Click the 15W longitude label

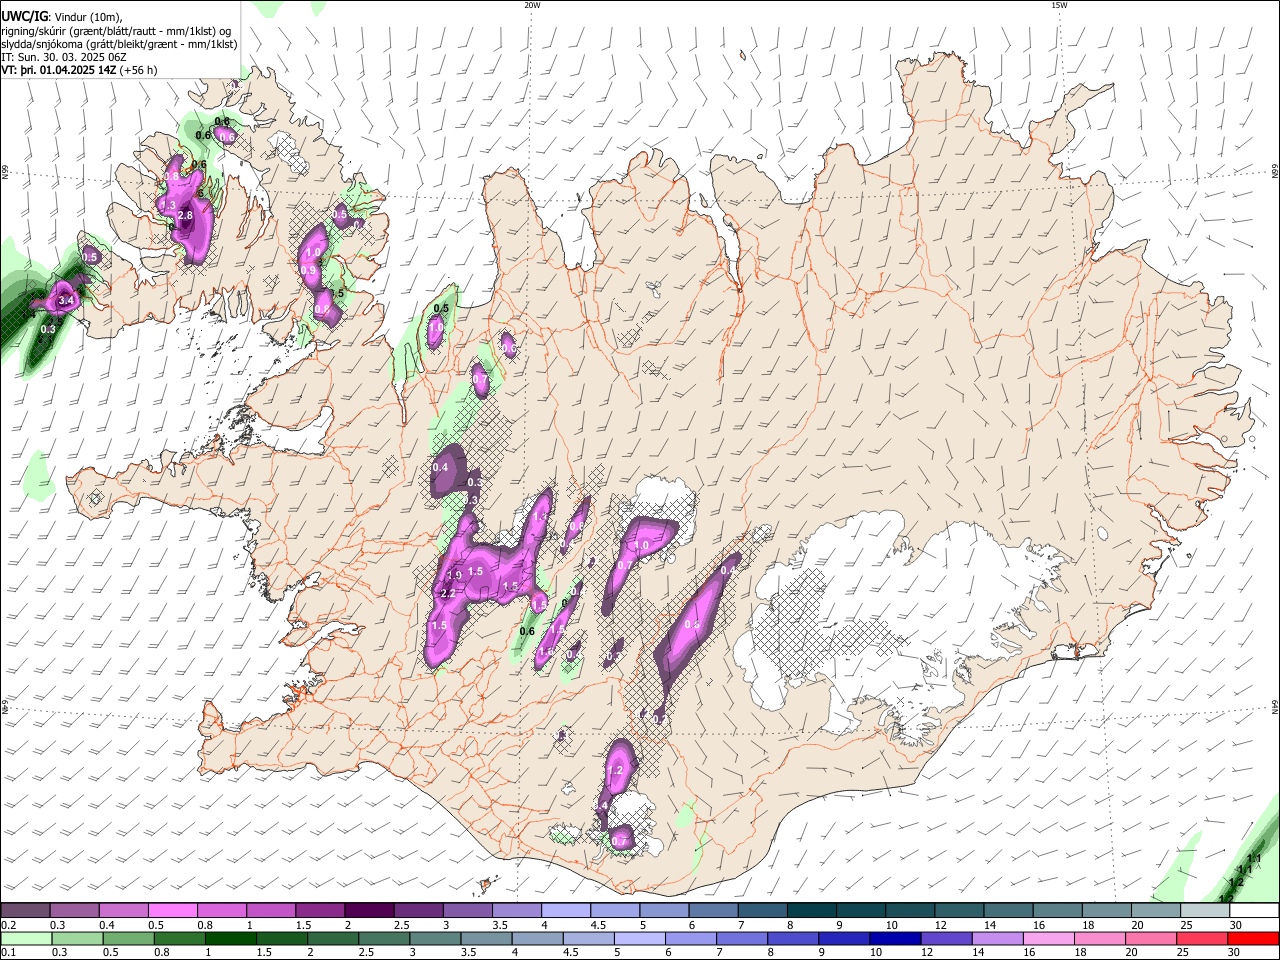tap(1059, 5)
